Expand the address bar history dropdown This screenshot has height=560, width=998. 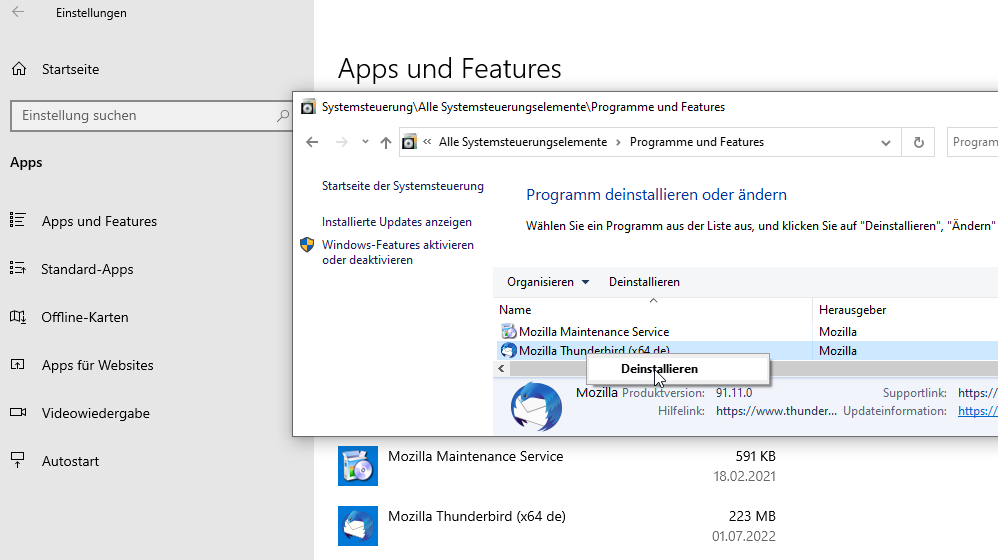[885, 143]
